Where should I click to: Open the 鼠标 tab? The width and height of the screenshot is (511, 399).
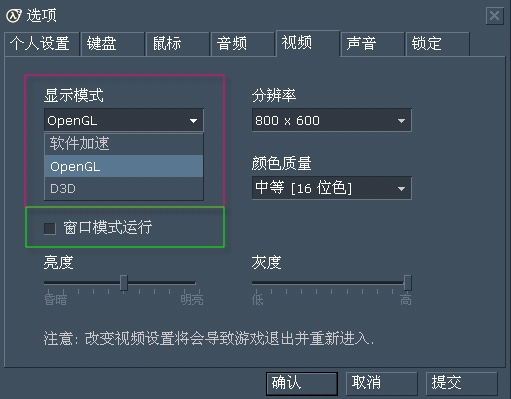[178, 44]
